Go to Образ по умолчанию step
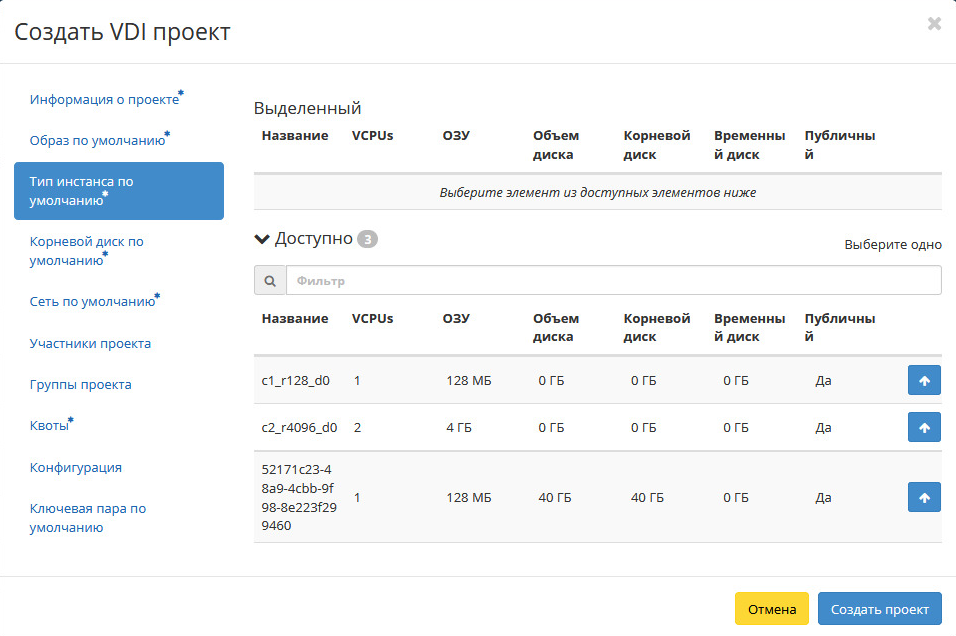 [97, 141]
